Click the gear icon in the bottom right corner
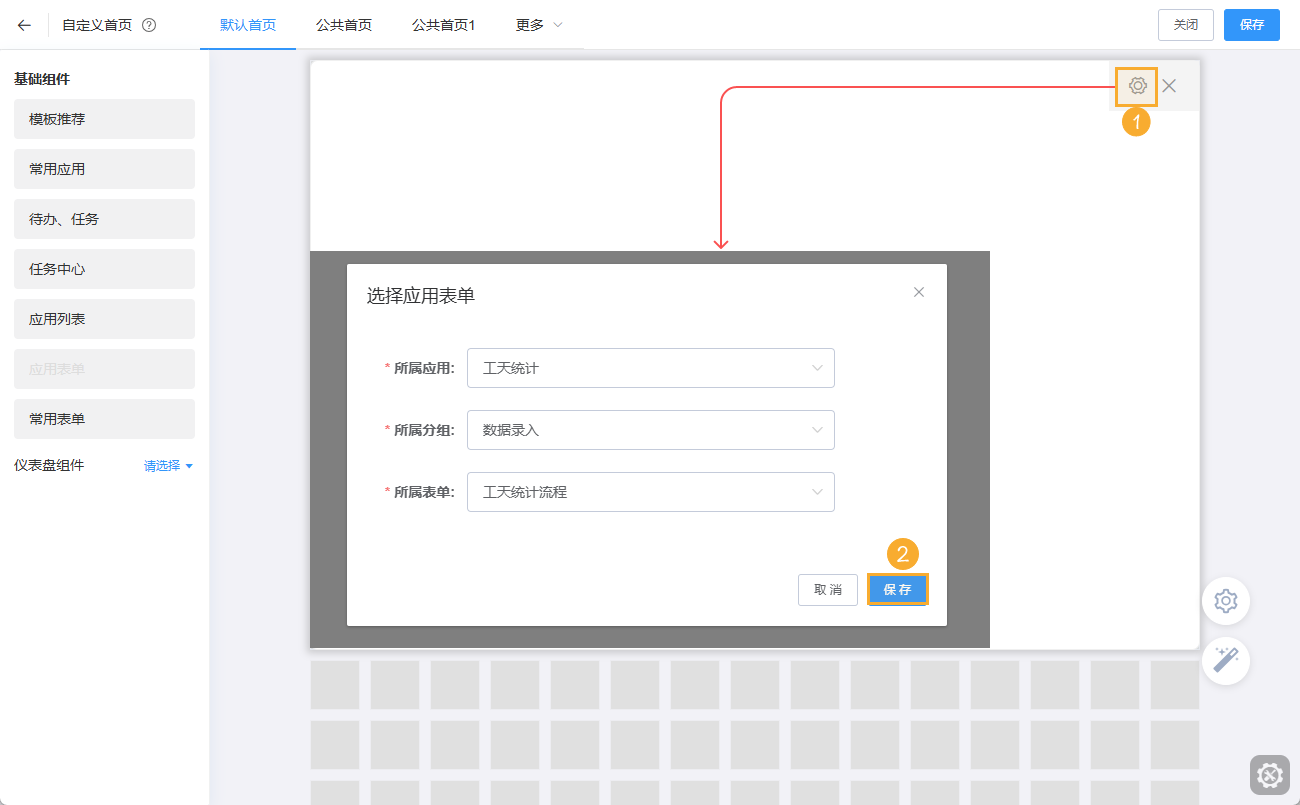 (x=1269, y=775)
